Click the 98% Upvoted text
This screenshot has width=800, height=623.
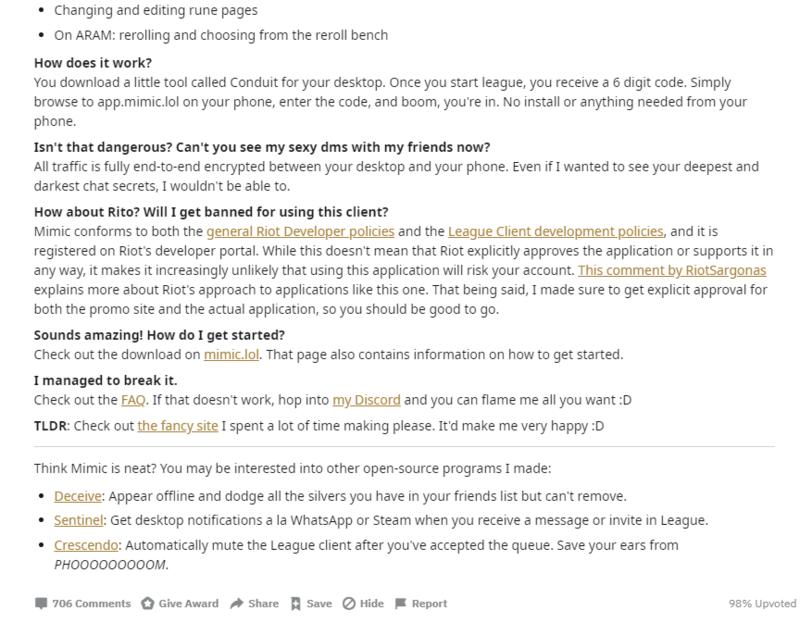click(x=762, y=604)
